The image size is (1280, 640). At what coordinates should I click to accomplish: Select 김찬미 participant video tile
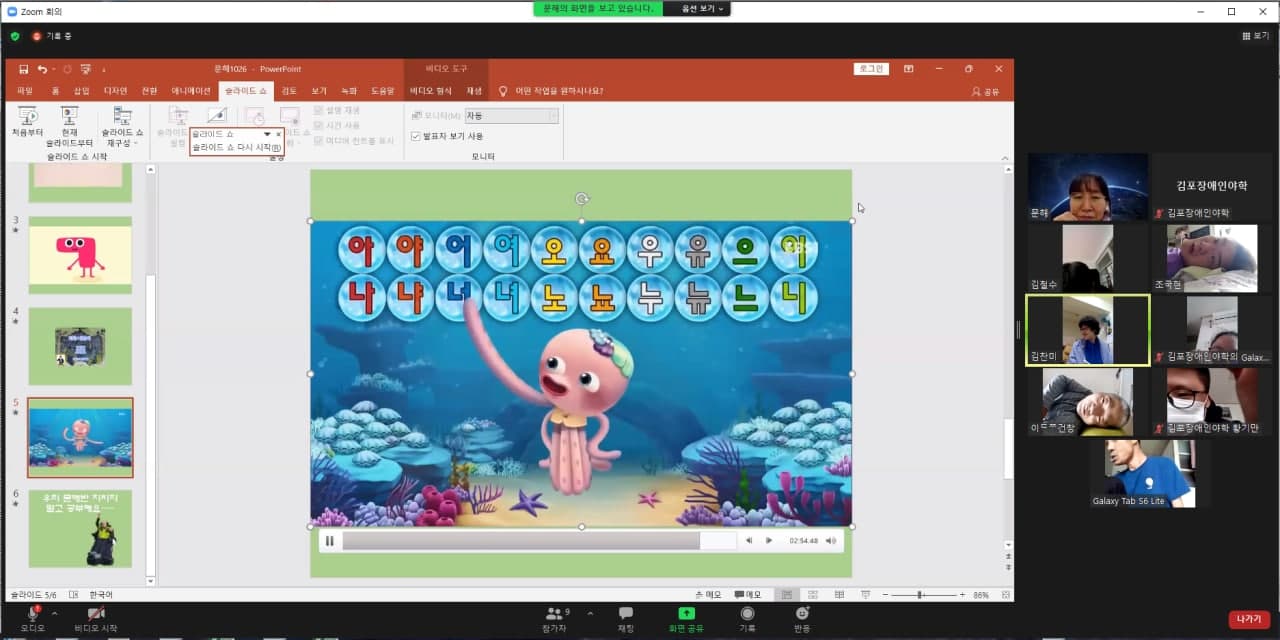click(1088, 330)
